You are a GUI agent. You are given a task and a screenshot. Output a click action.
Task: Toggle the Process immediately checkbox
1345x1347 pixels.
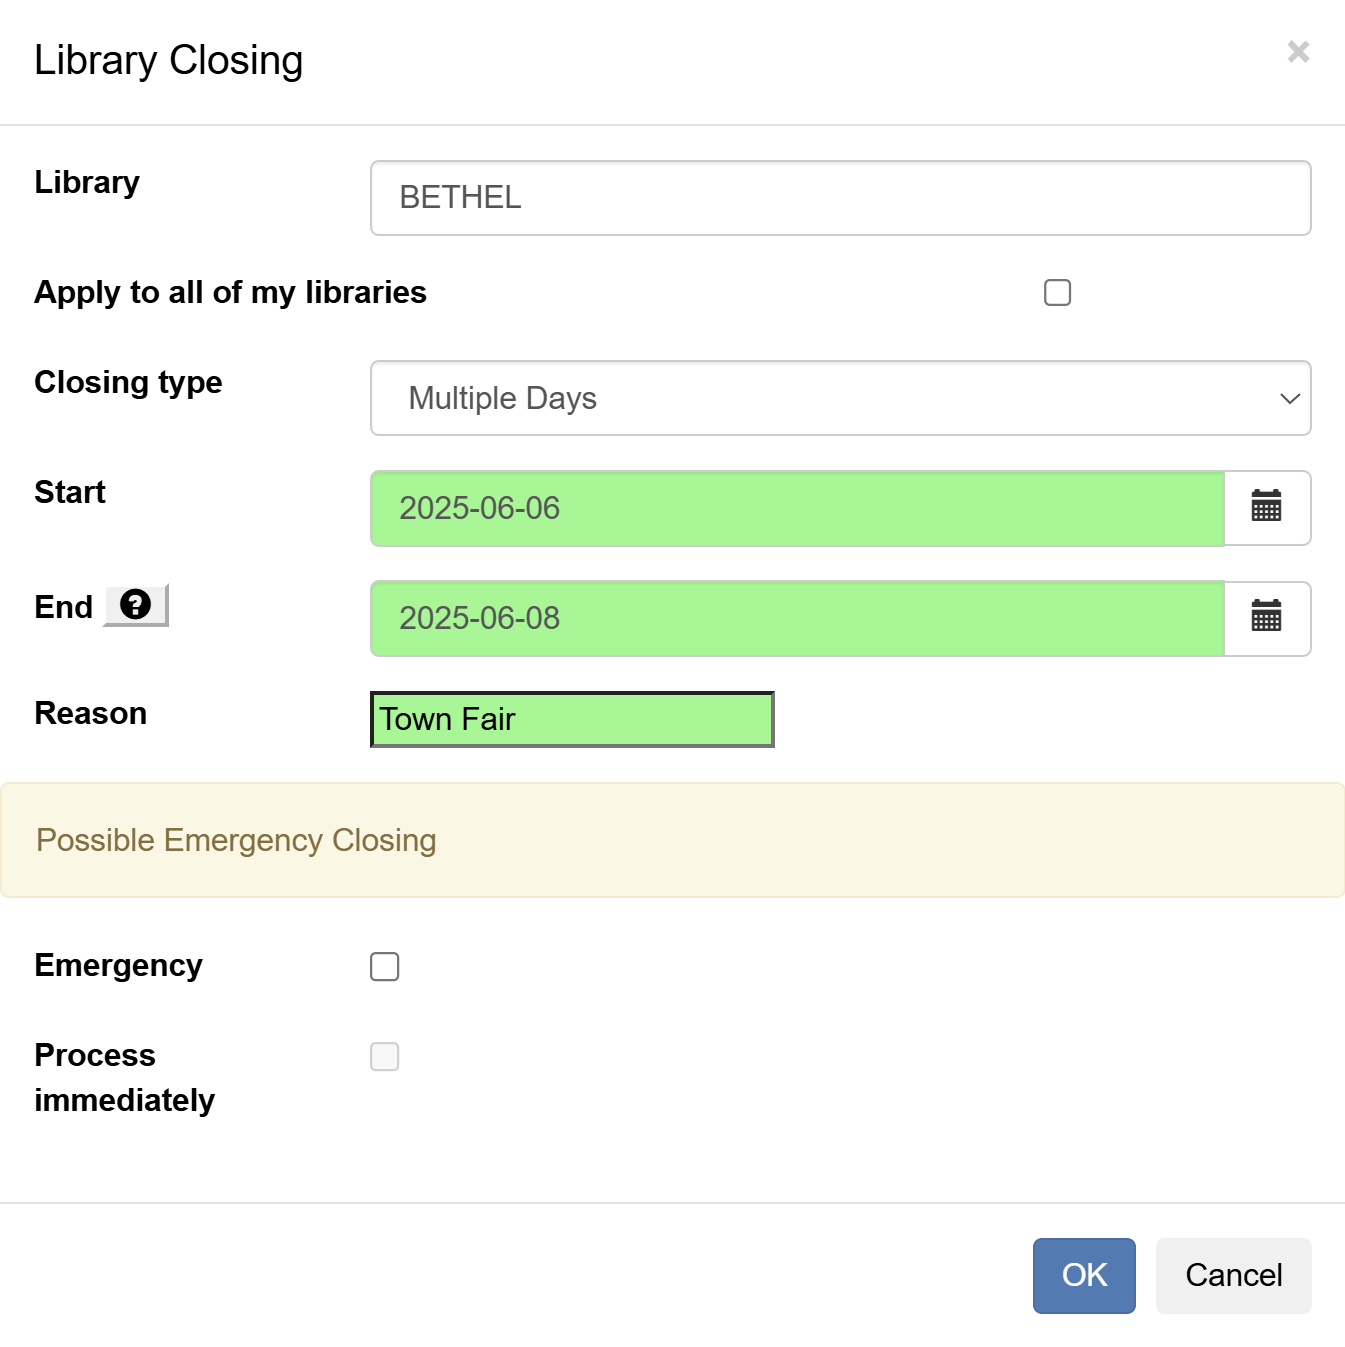[x=384, y=1056]
